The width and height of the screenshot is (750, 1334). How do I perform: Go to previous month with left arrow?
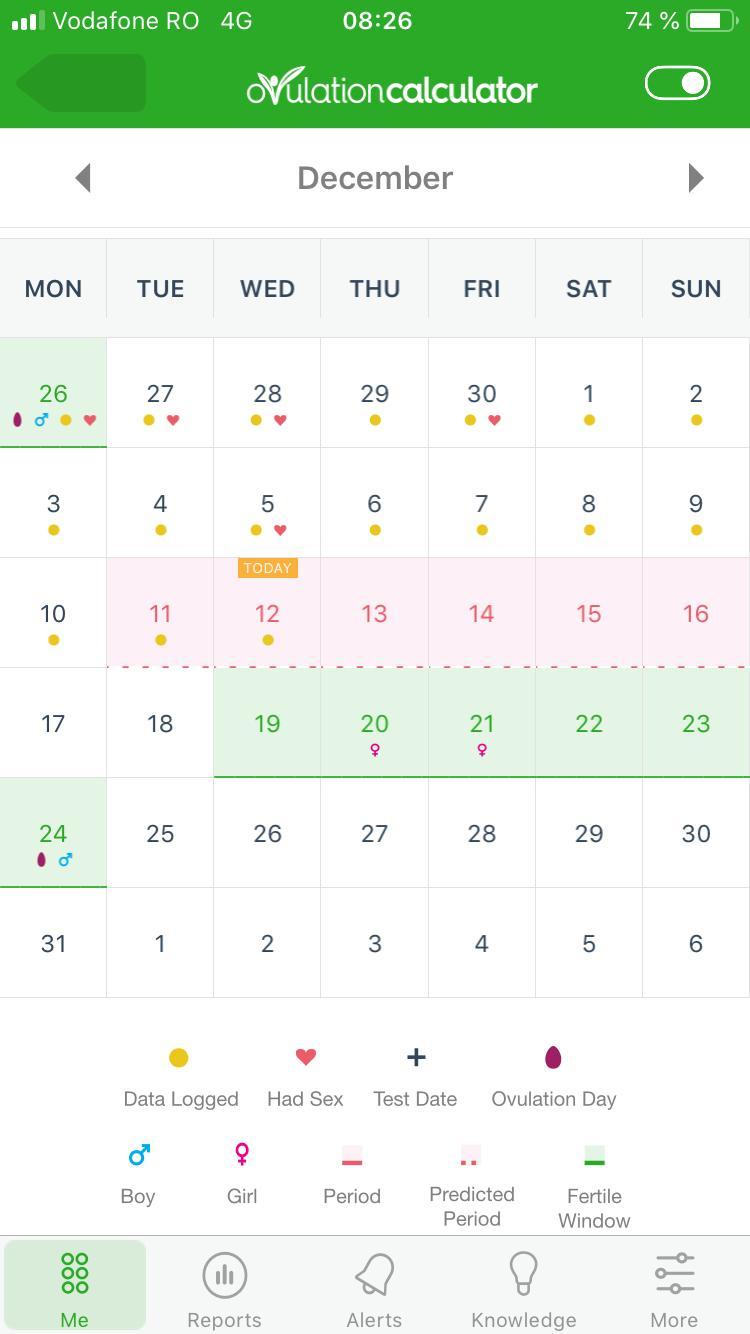83,178
